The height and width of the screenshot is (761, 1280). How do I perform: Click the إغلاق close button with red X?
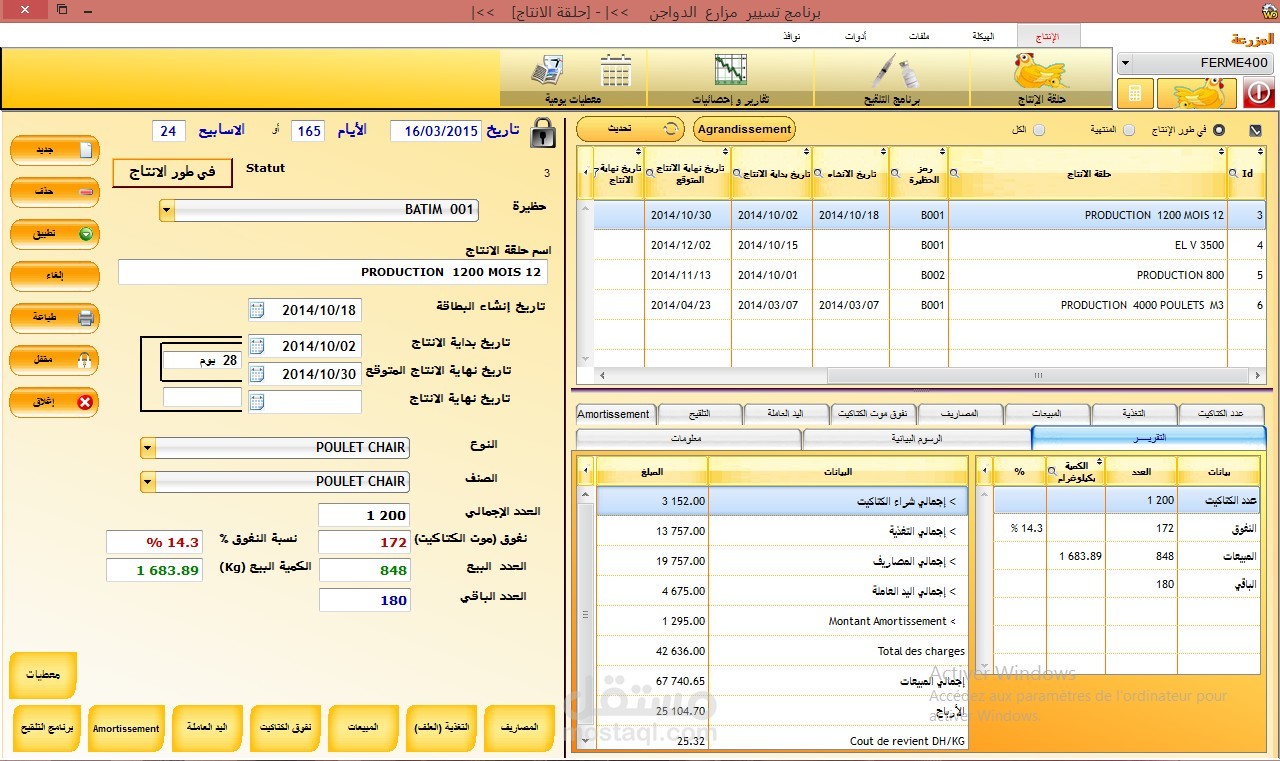[x=54, y=402]
